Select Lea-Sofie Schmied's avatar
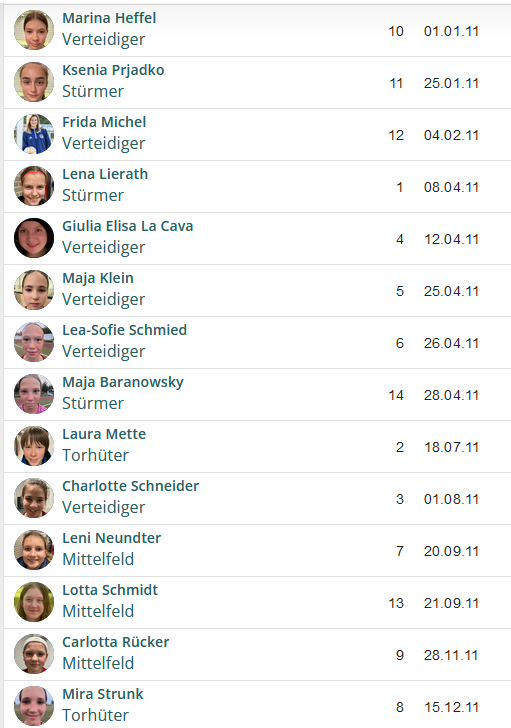Screen dimensions: 511x728 [34, 342]
